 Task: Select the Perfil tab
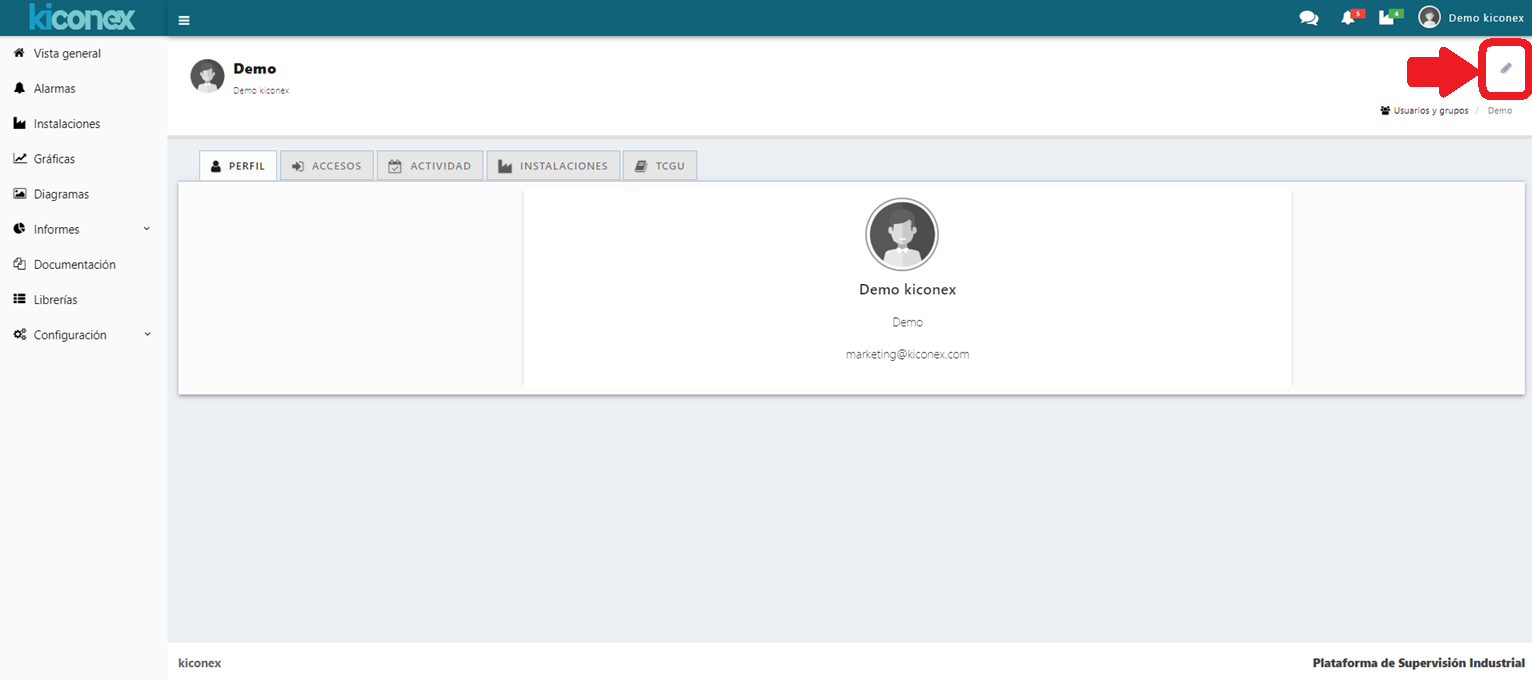238,166
